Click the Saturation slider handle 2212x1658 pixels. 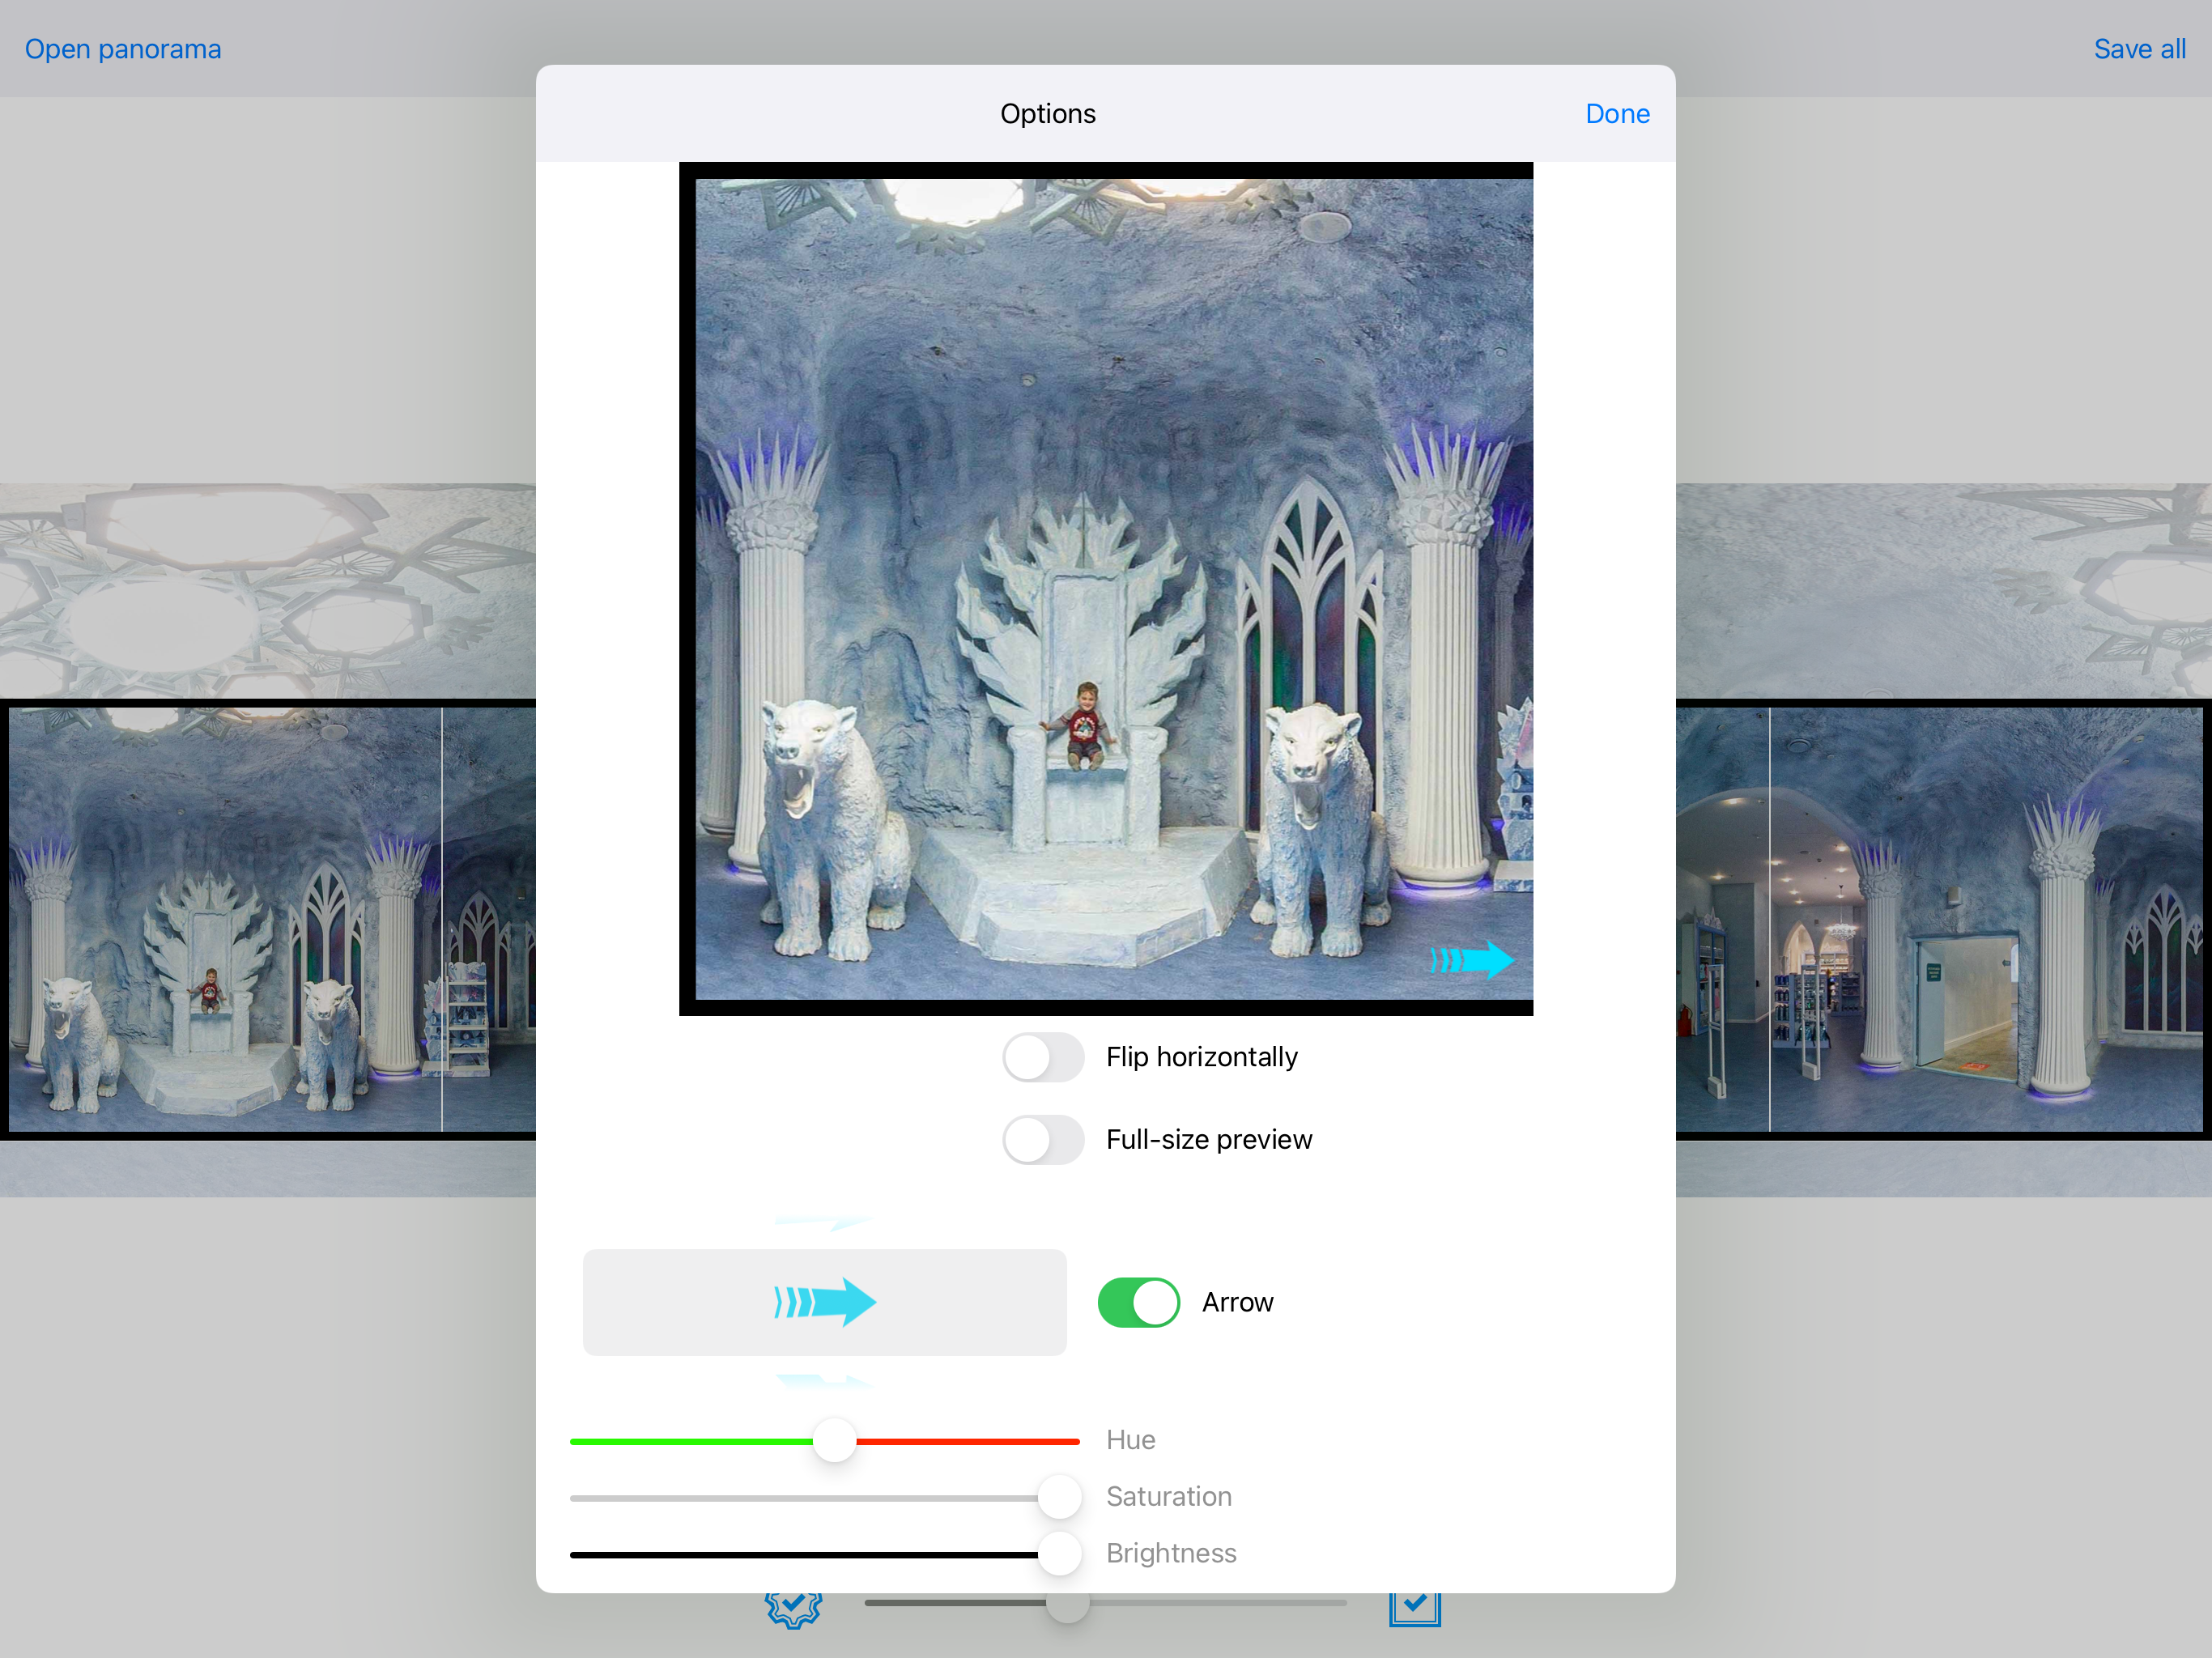coord(1059,1497)
